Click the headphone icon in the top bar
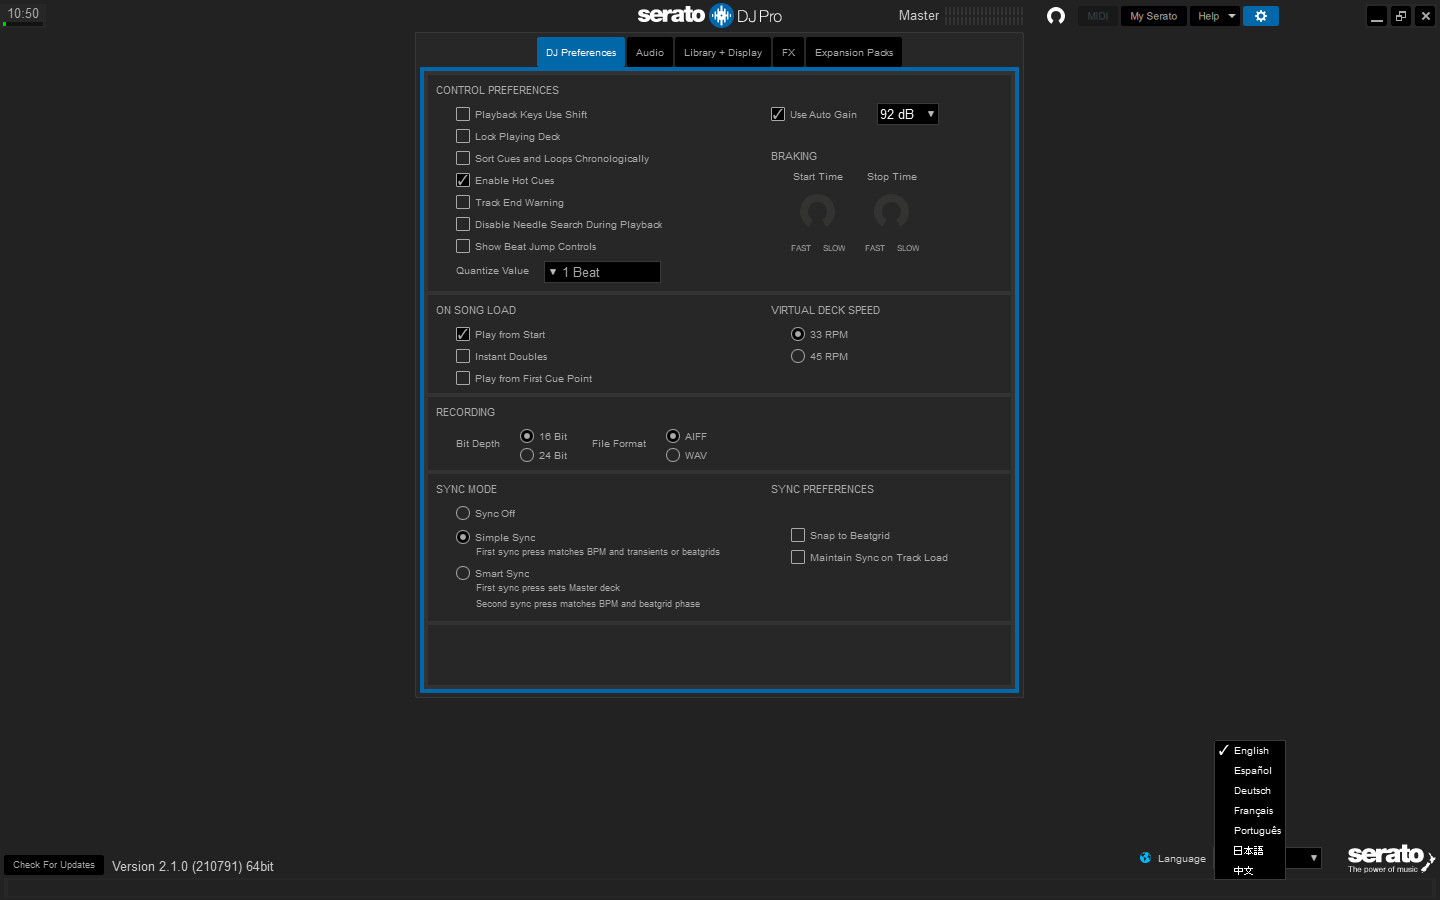1440x900 pixels. click(1055, 16)
